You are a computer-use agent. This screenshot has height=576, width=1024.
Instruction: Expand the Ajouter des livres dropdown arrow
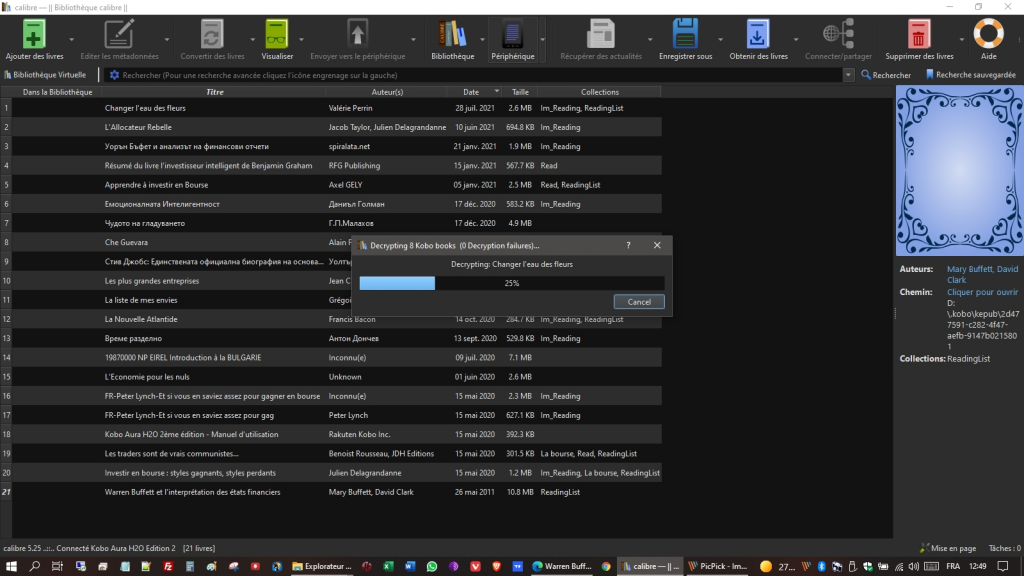pyautogui.click(x=72, y=39)
